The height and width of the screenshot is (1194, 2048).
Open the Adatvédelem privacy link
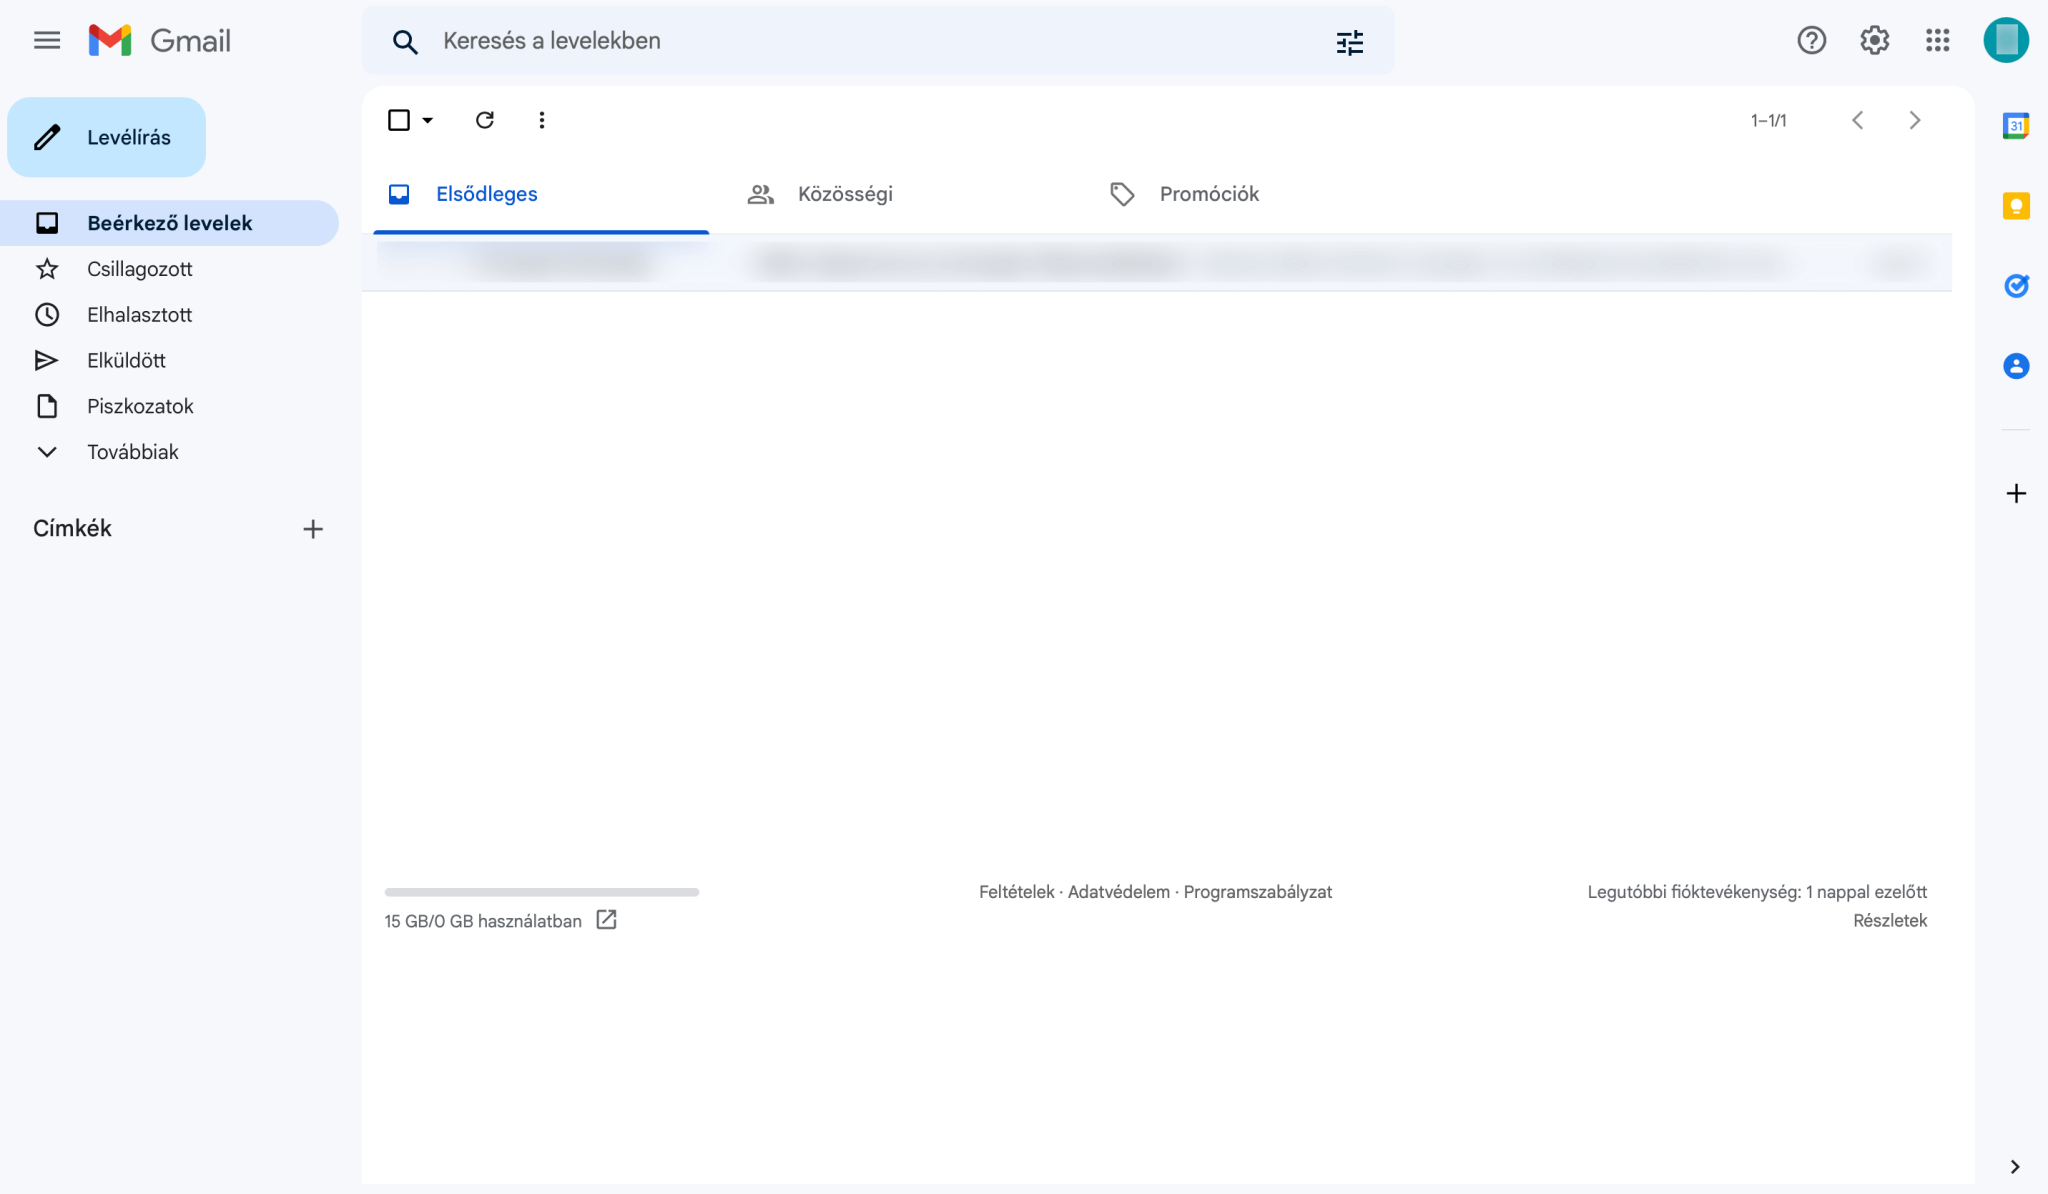click(1117, 891)
